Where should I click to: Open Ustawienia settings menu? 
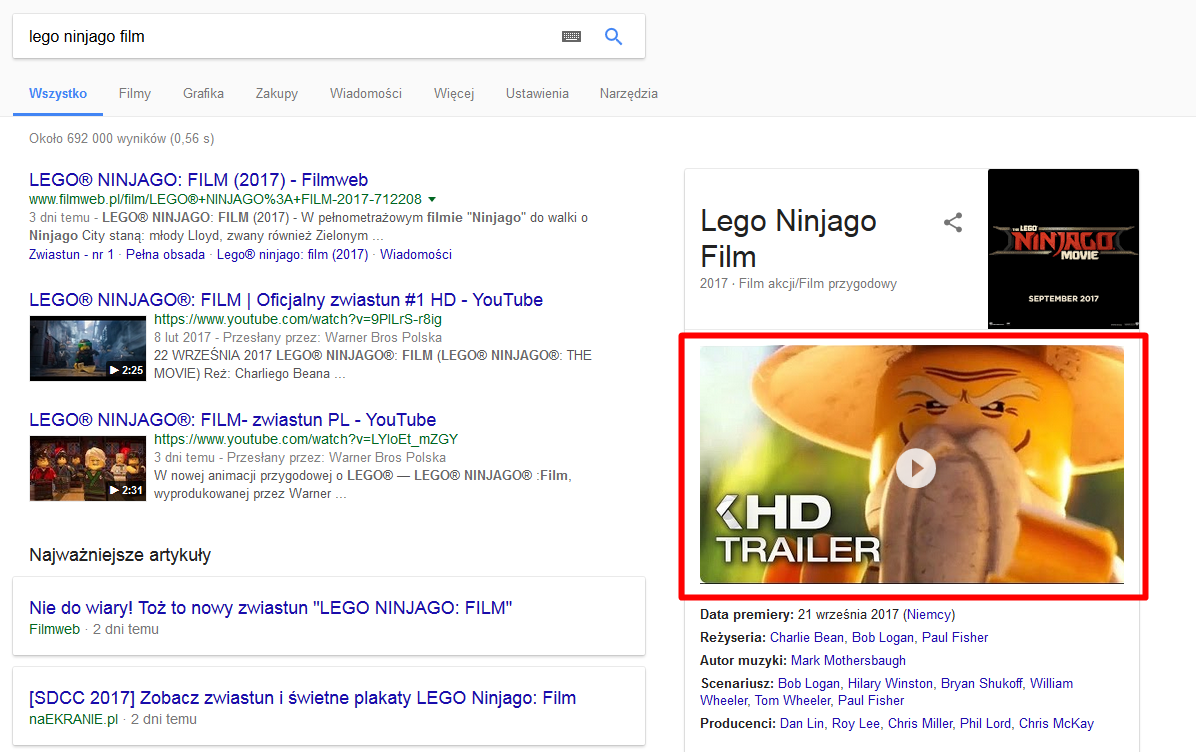[x=537, y=93]
